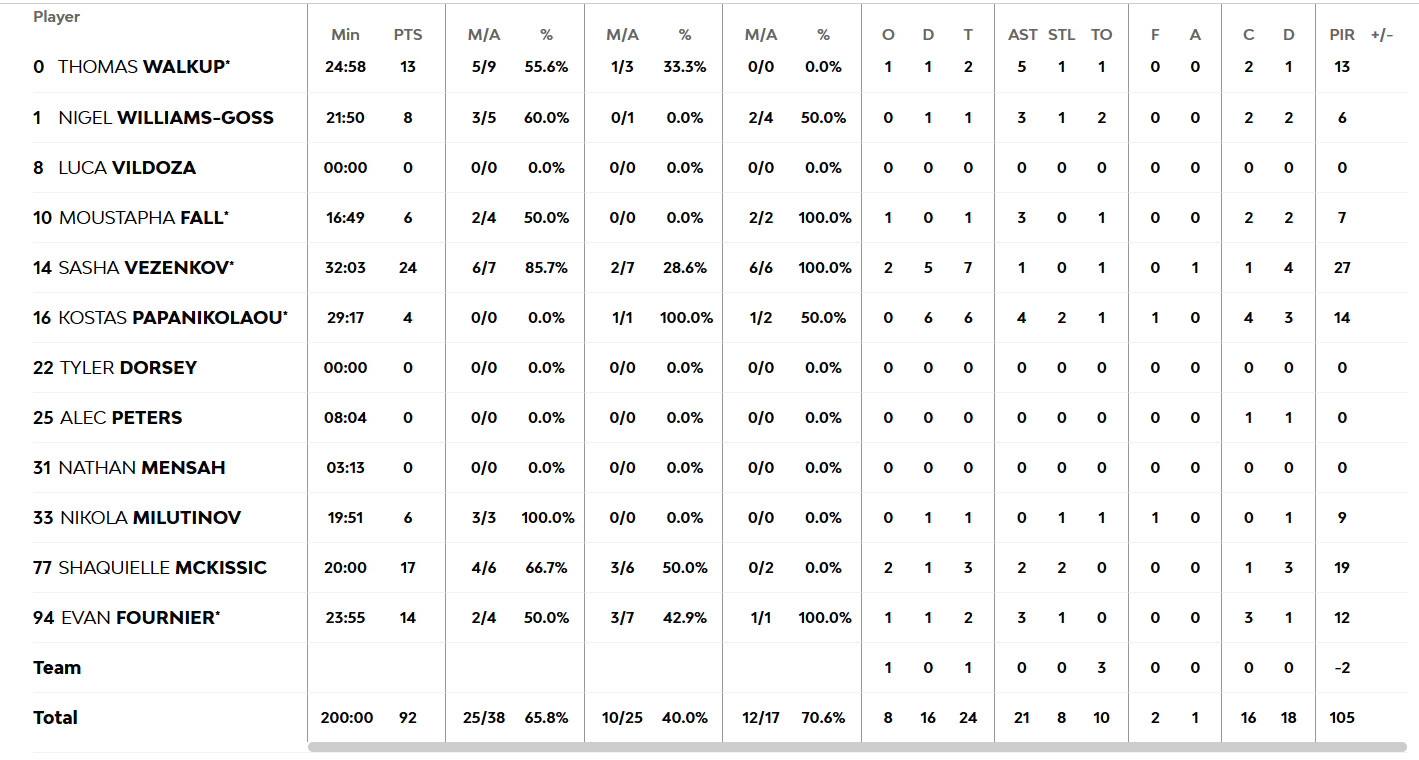This screenshot has height=760, width=1419.
Task: Open Shaquielle McKissic's player page
Action: click(162, 567)
